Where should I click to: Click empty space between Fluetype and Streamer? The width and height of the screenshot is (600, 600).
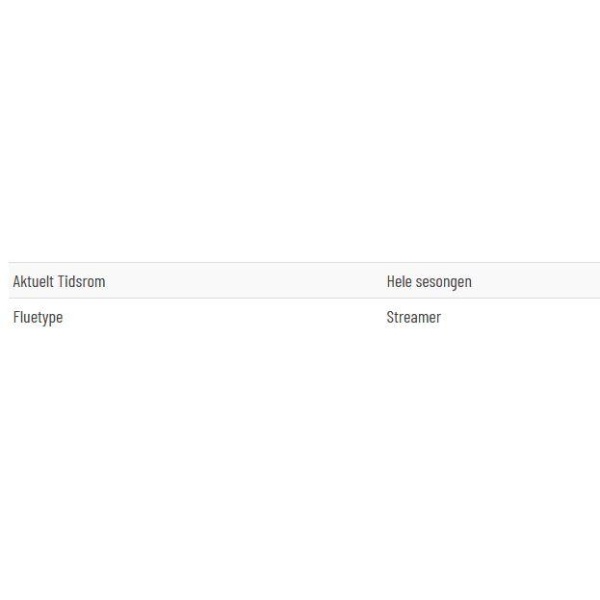tap(224, 317)
